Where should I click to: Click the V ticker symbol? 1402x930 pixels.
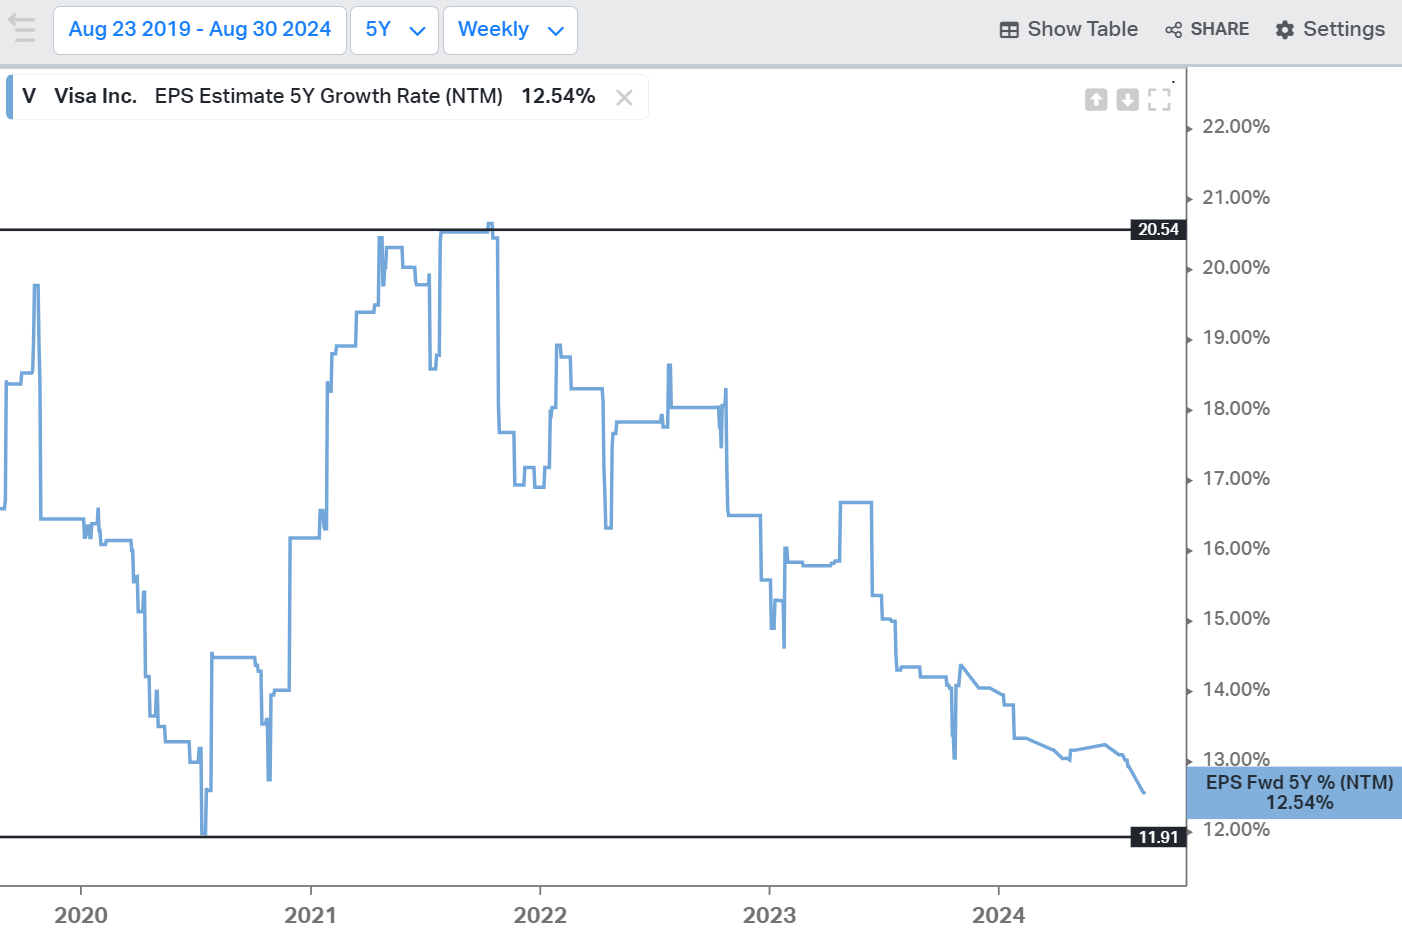(x=29, y=96)
